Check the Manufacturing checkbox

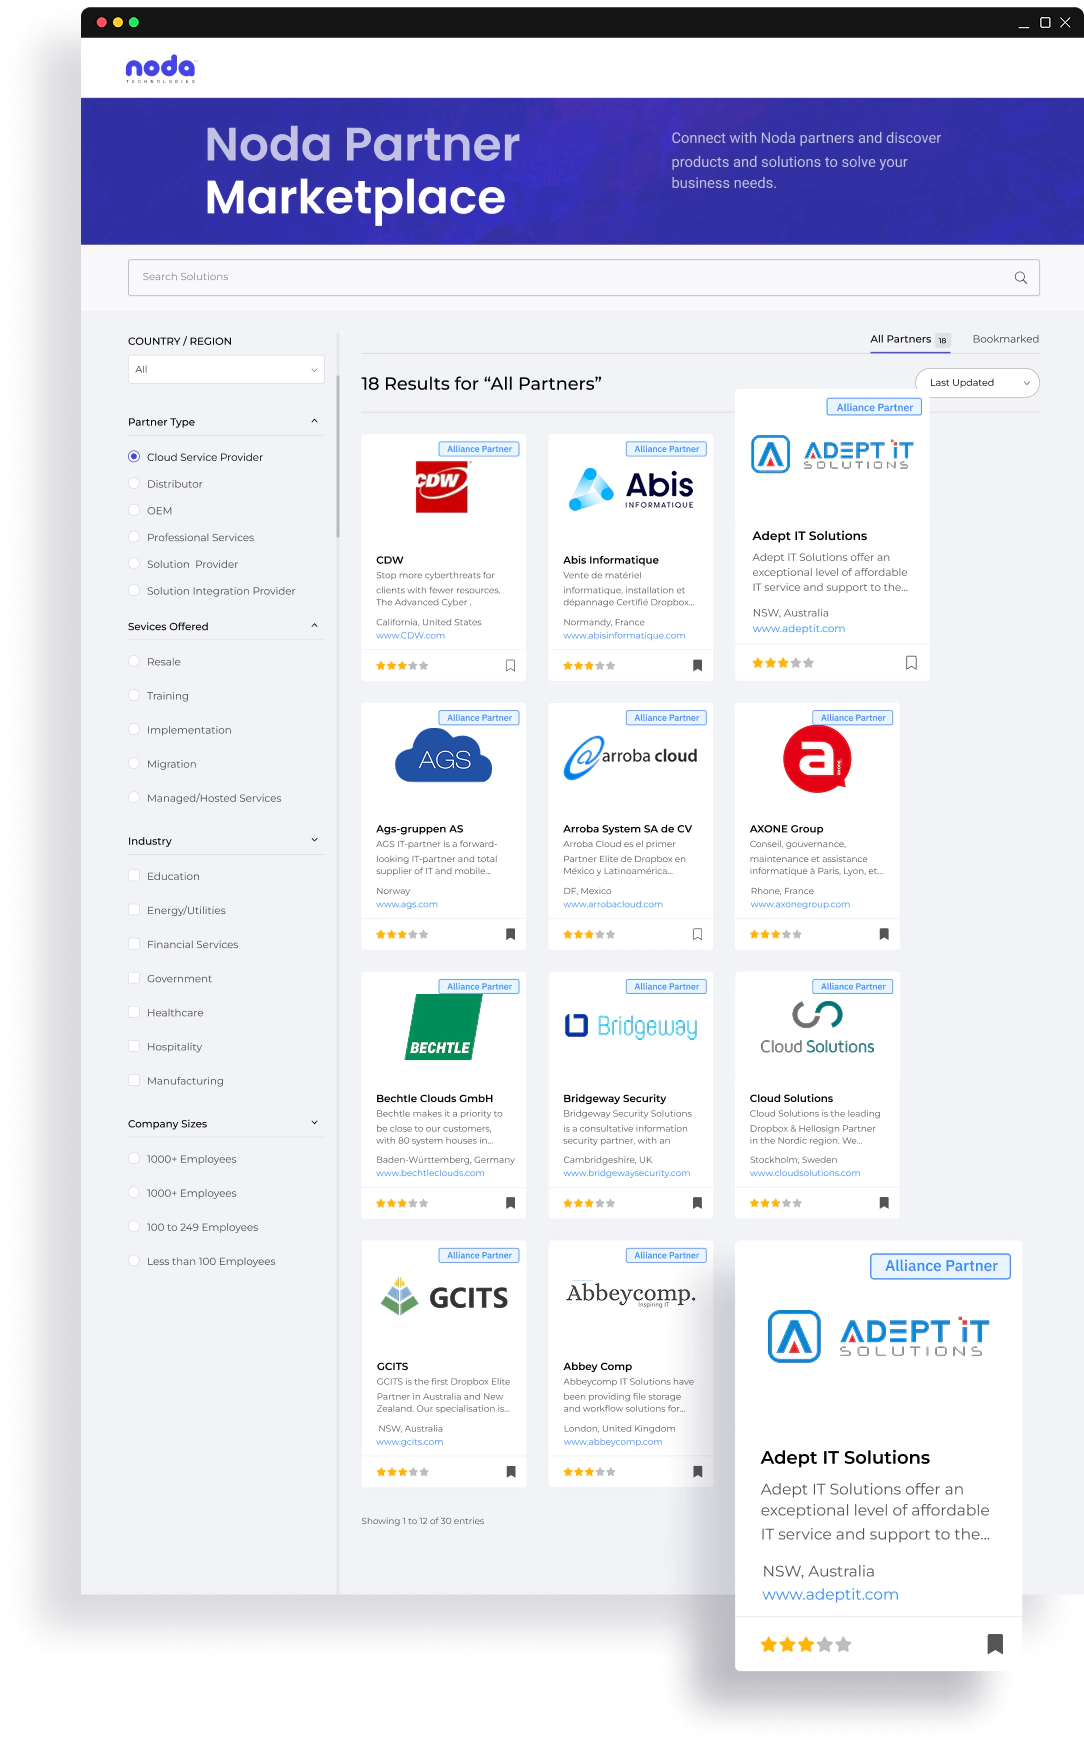click(x=134, y=1081)
